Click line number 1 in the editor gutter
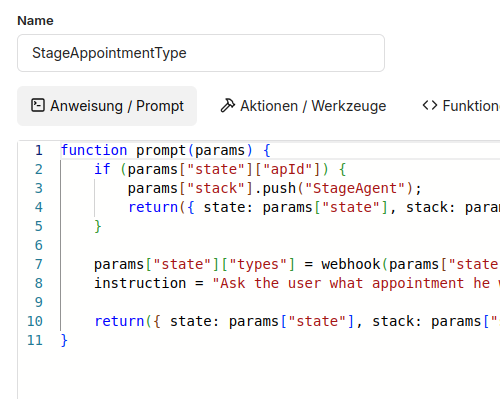Screen dimensions: 500x400 click(x=39, y=150)
